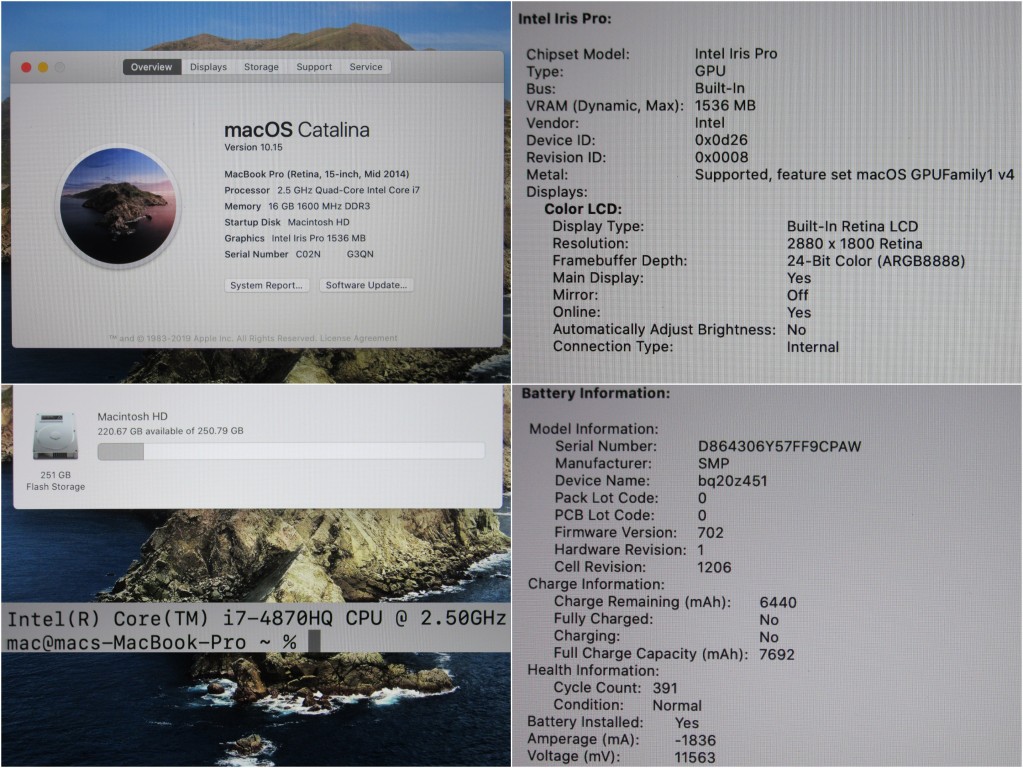
Task: Click the 16 GB 1600 MHz DDR3 value
Action: (x=319, y=206)
